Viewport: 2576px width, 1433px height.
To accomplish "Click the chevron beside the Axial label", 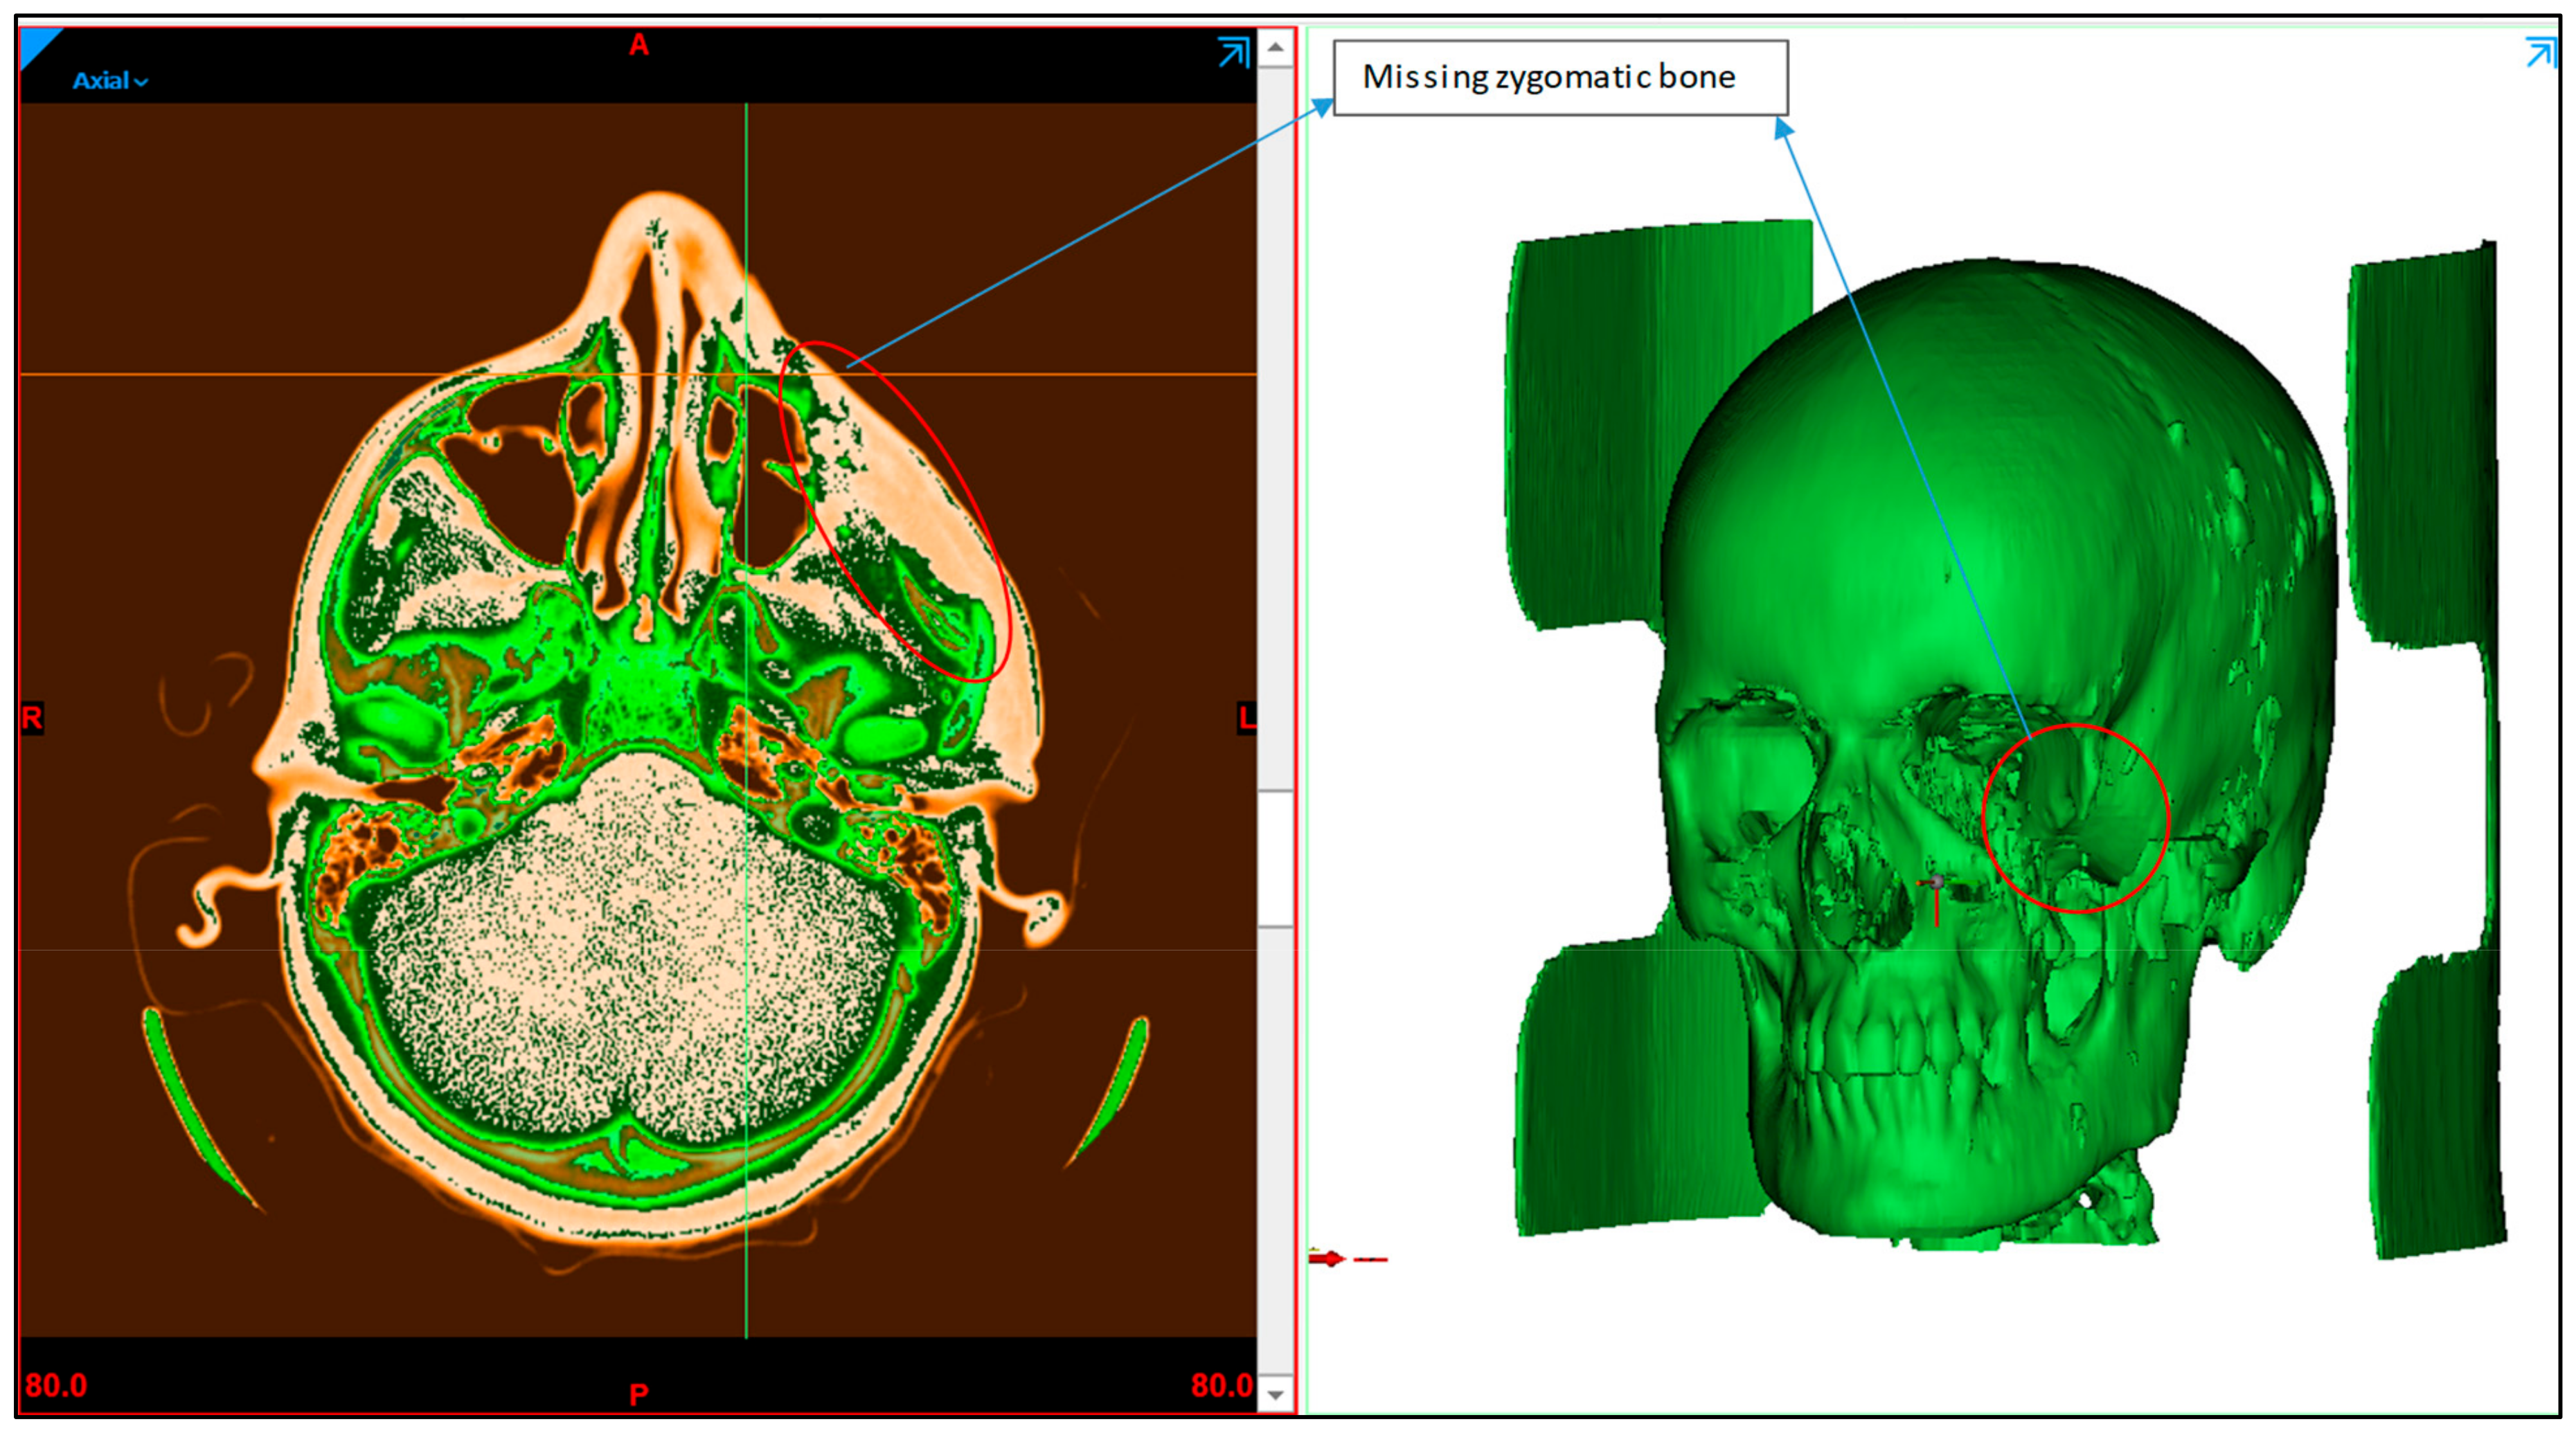I will coord(141,82).
